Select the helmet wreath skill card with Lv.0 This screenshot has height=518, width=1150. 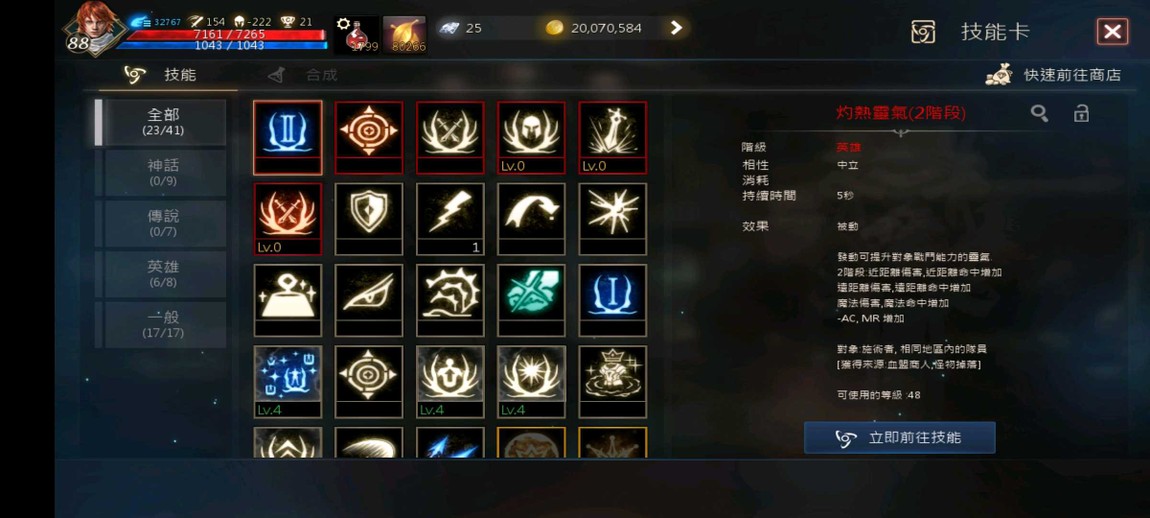pos(532,137)
